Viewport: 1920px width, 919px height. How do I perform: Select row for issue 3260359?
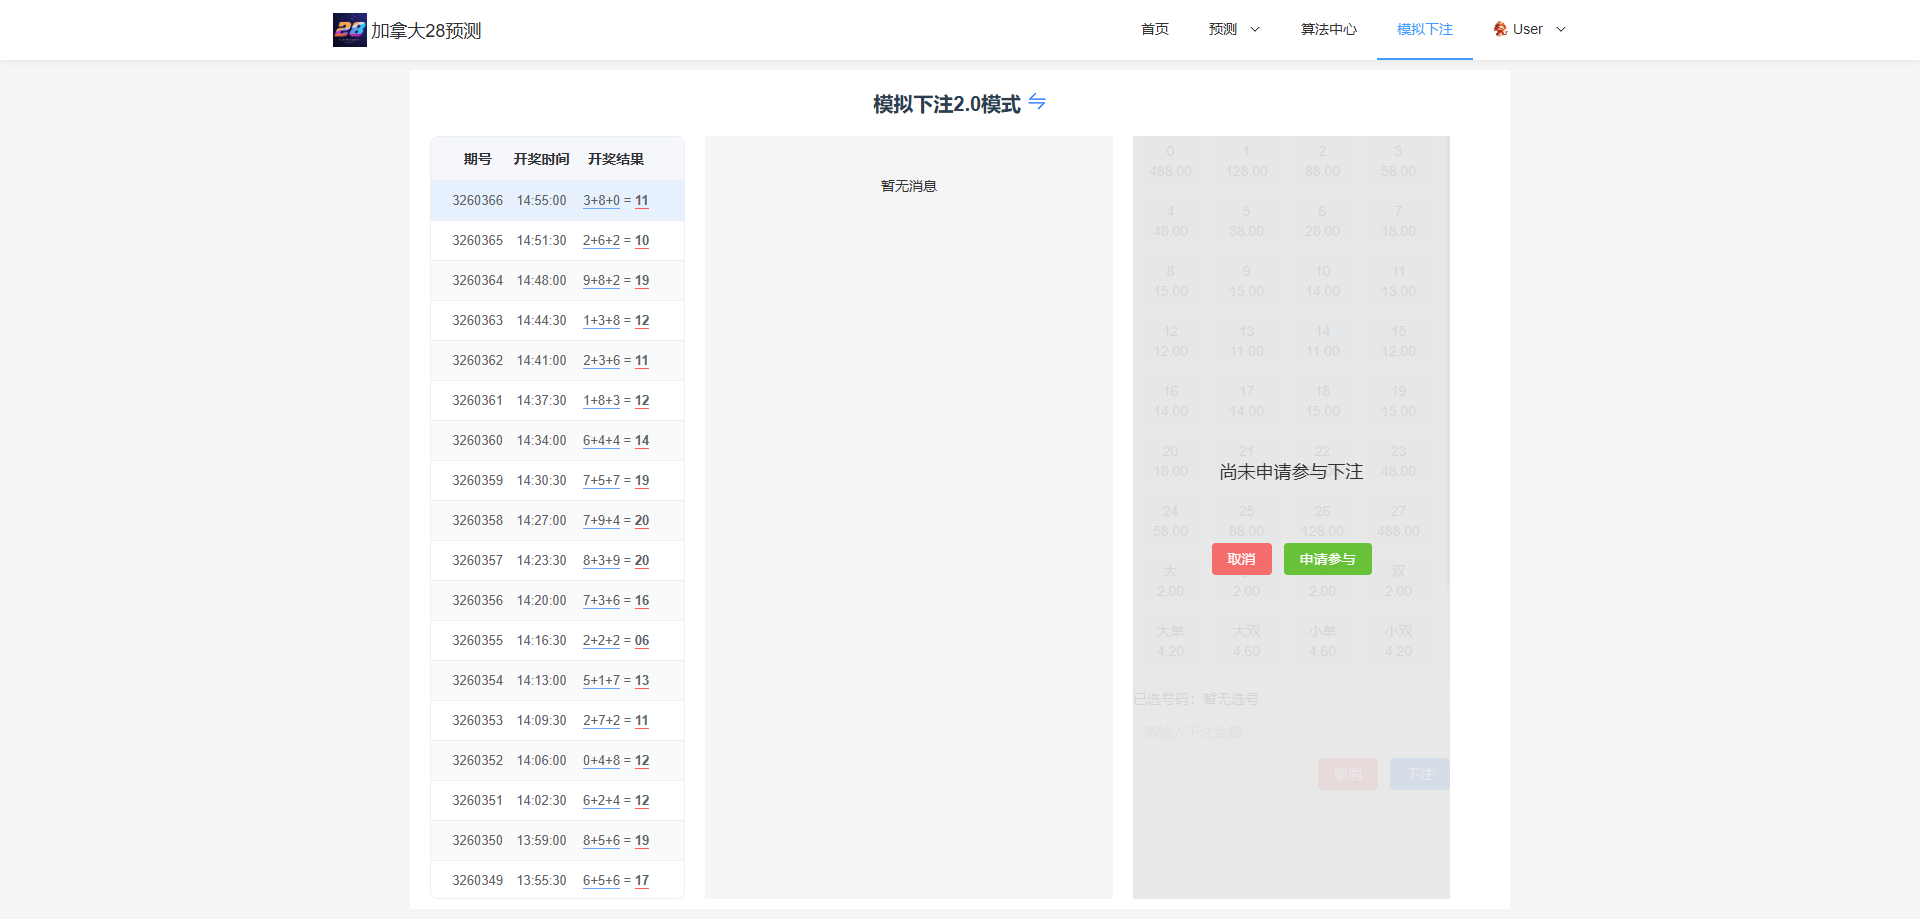coord(557,480)
